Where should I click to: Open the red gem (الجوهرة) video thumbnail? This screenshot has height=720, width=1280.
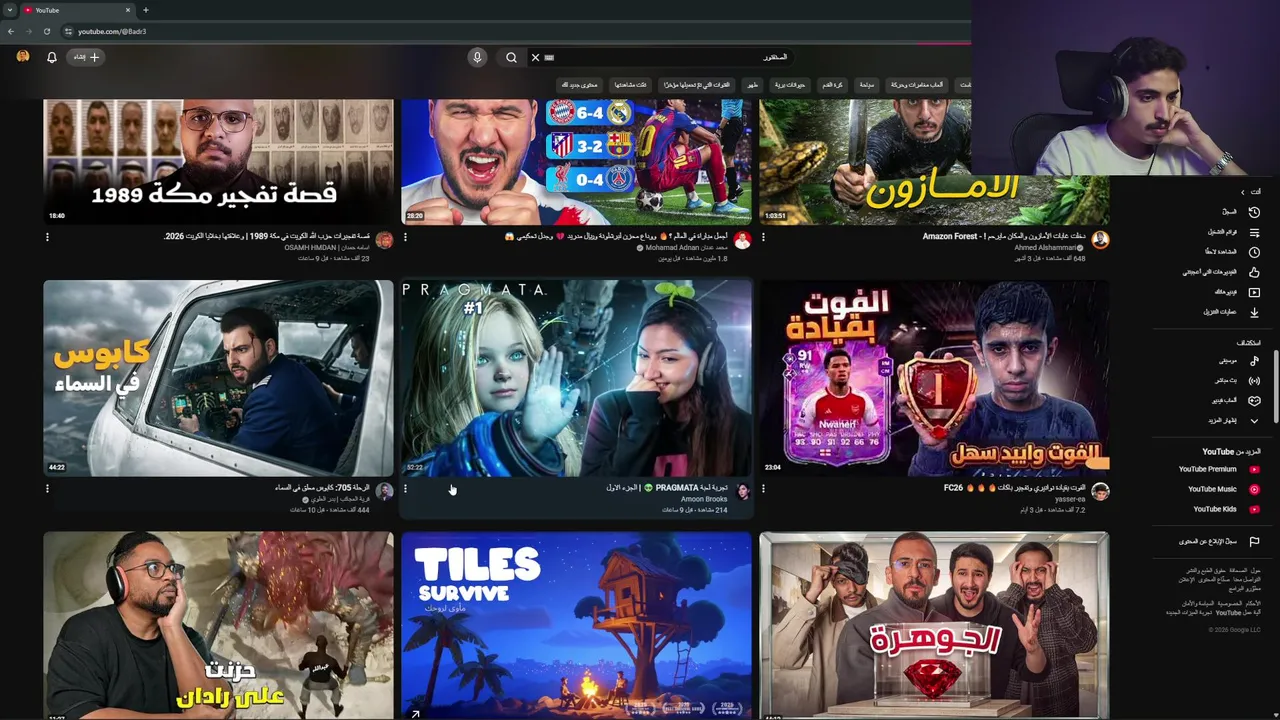coord(934,625)
